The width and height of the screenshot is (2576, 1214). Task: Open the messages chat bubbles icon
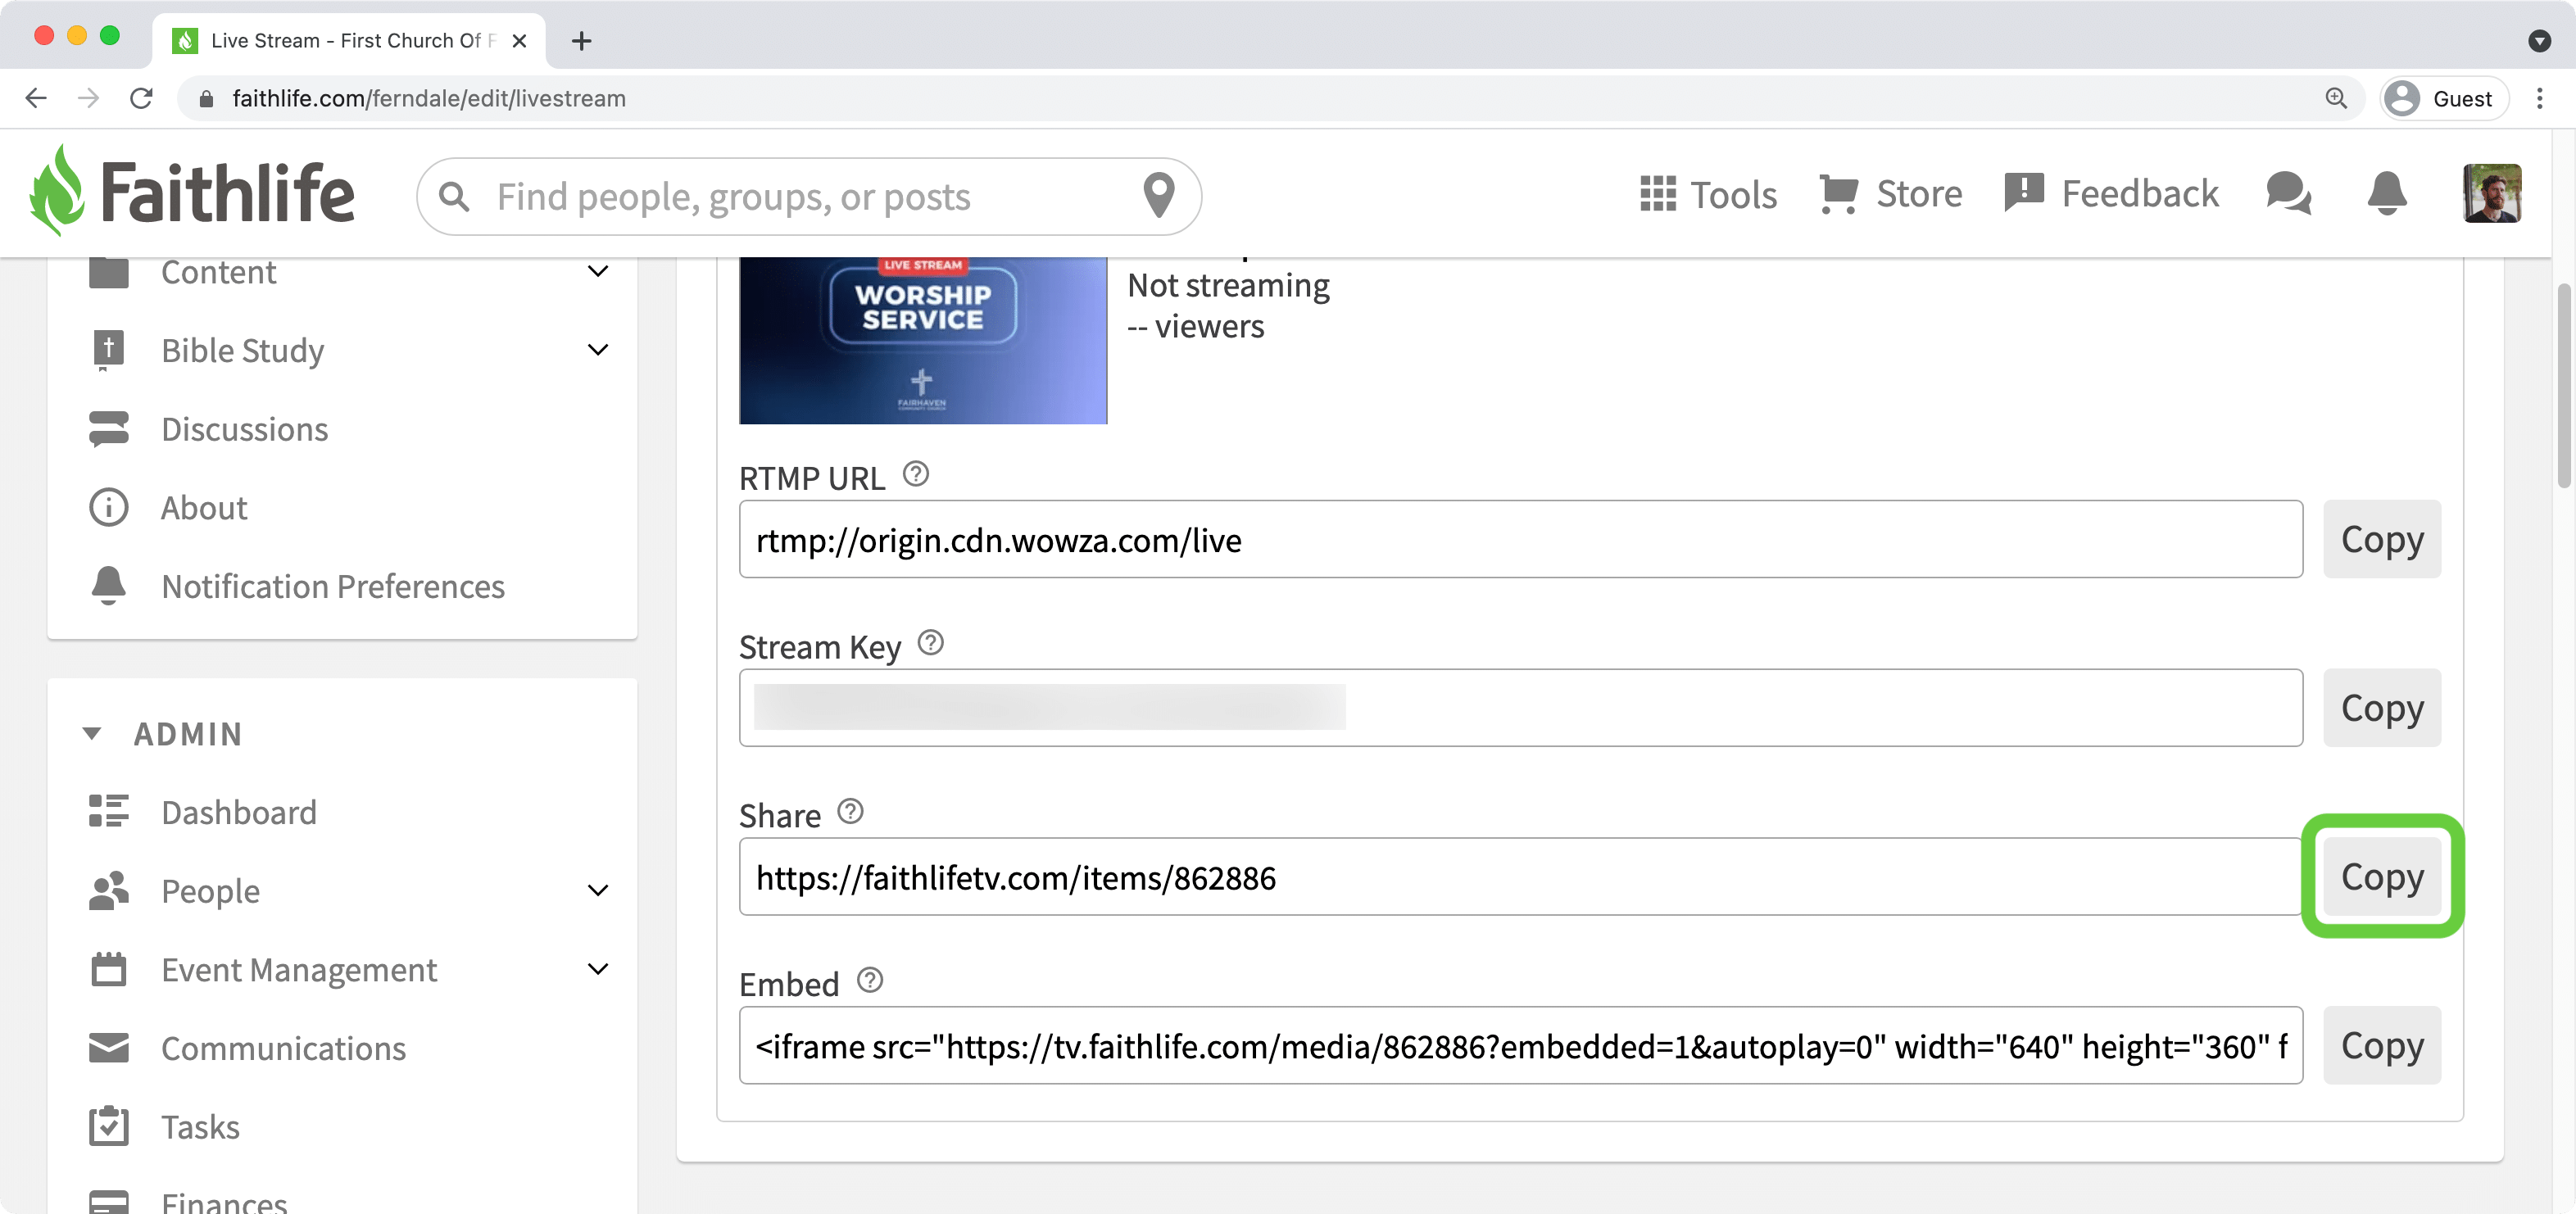tap(2288, 194)
